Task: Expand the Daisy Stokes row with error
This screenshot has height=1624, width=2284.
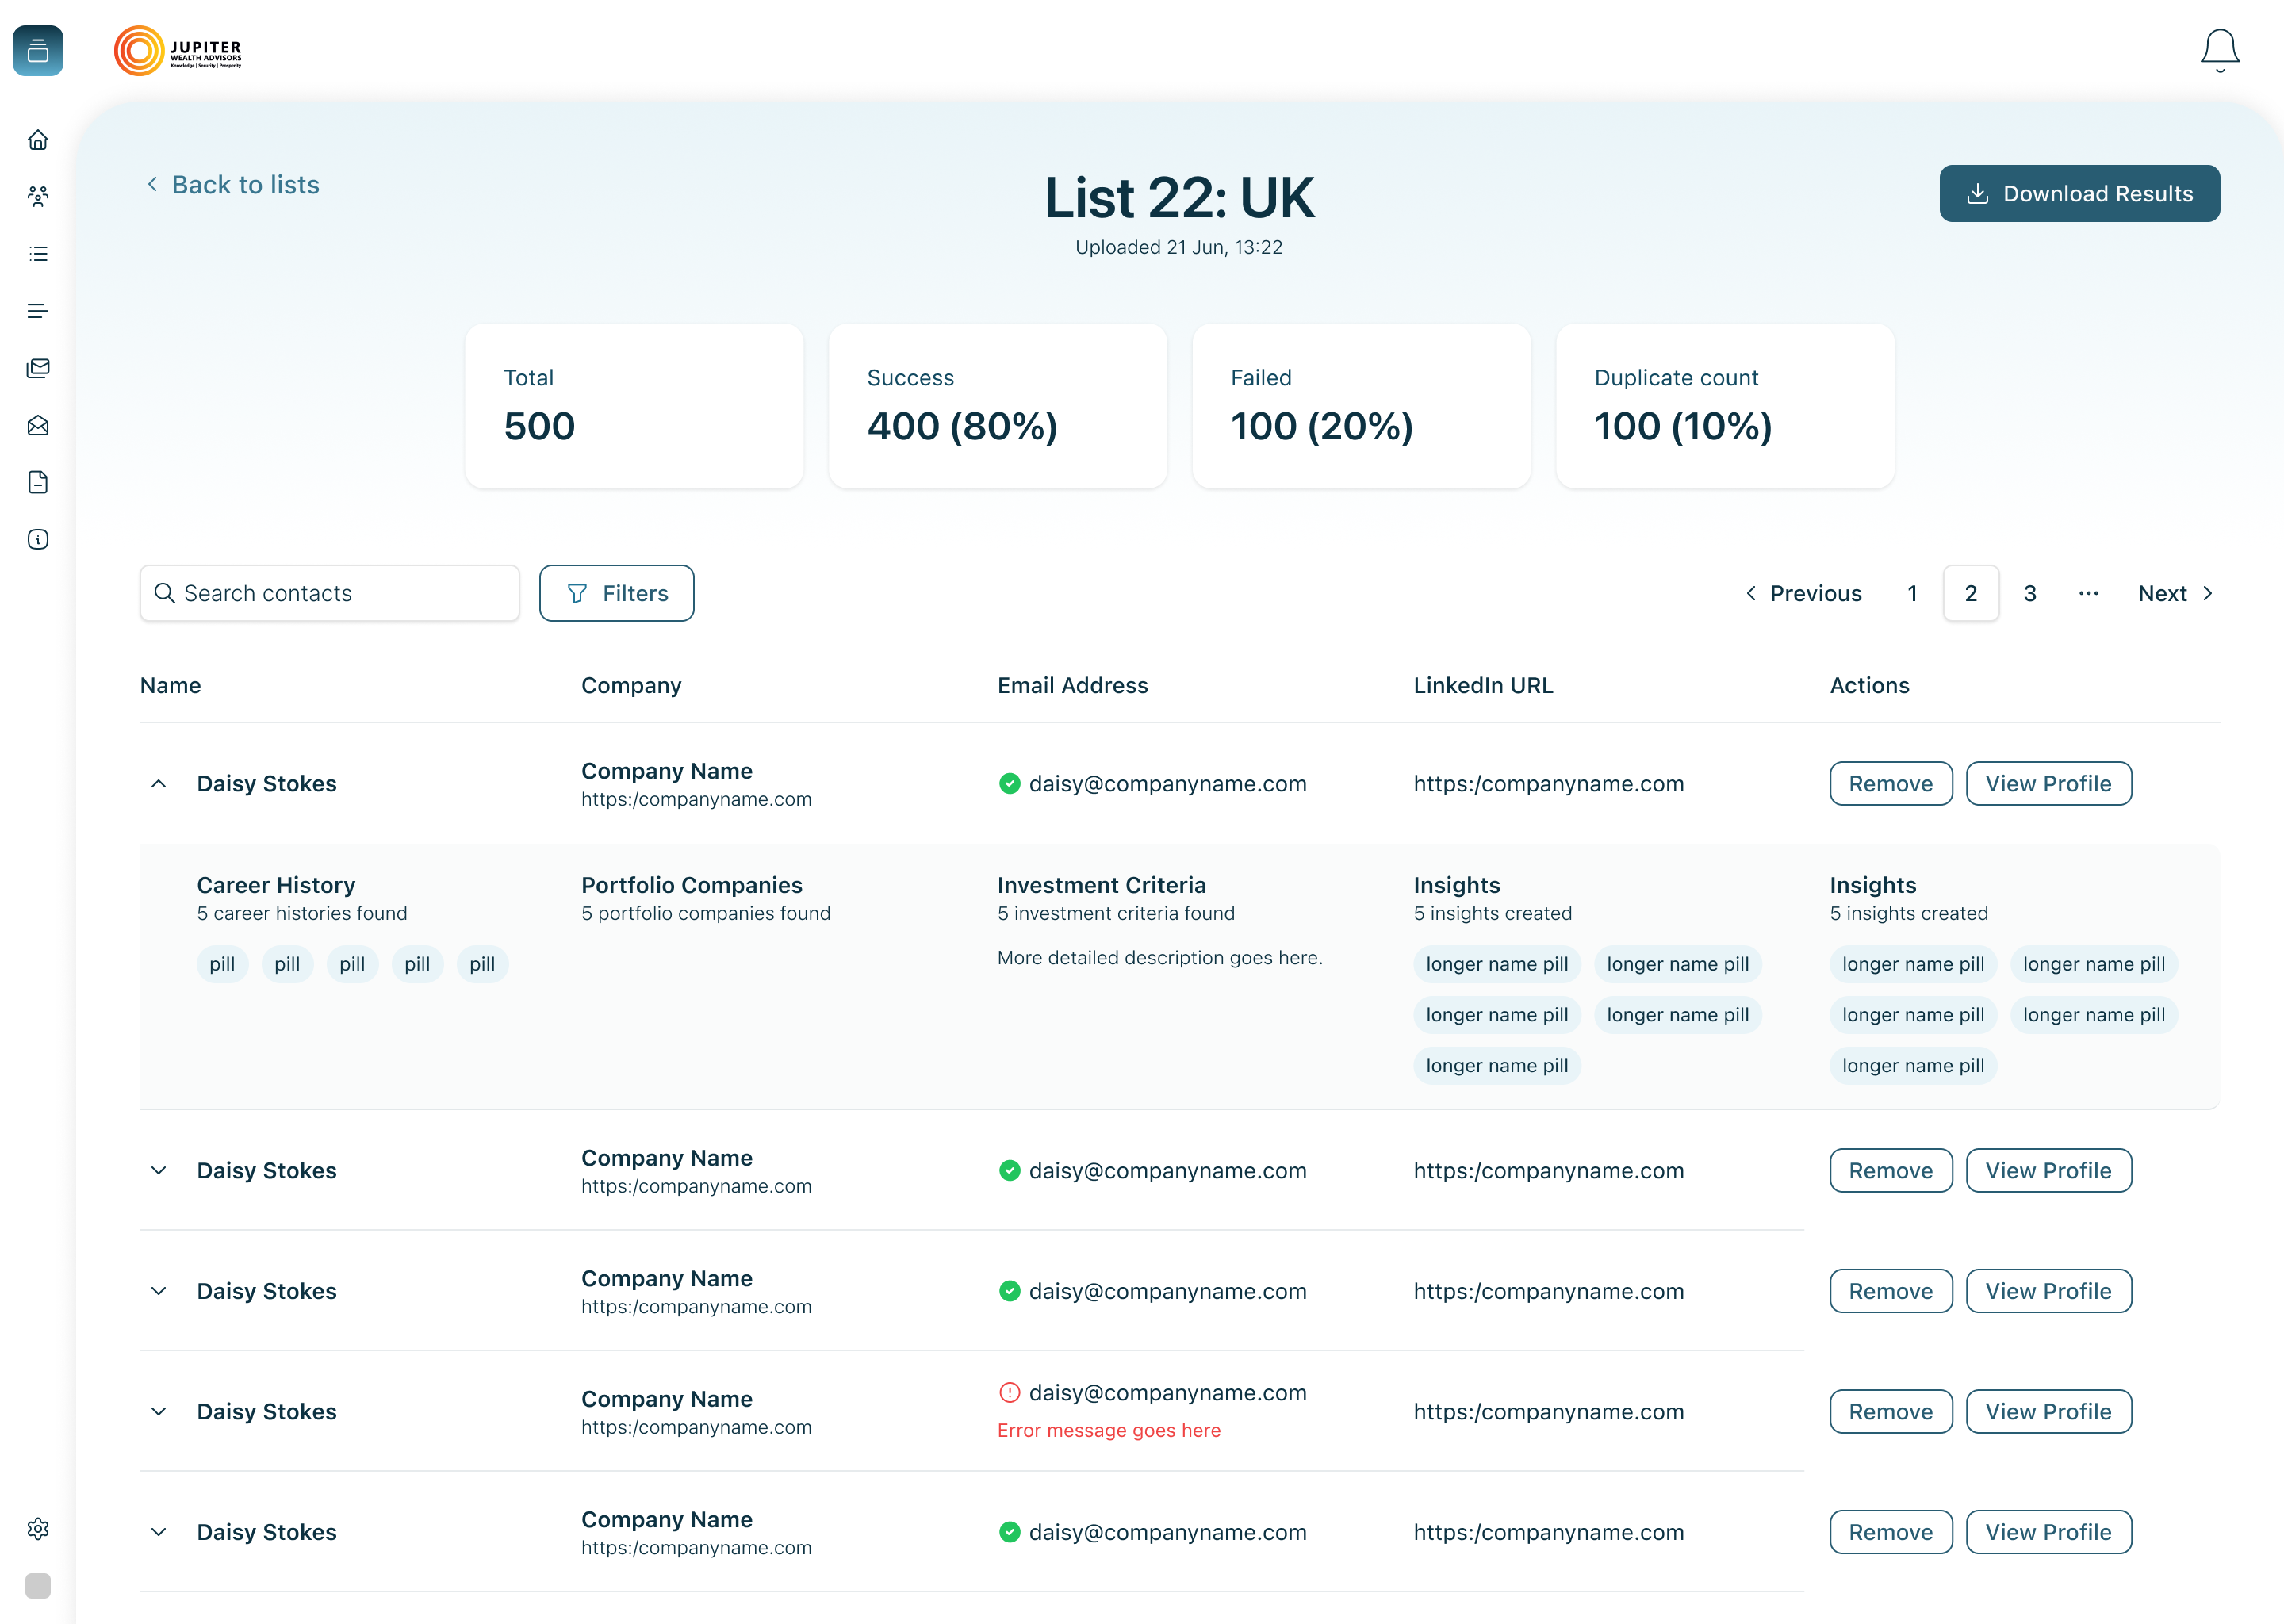Action: point(159,1411)
